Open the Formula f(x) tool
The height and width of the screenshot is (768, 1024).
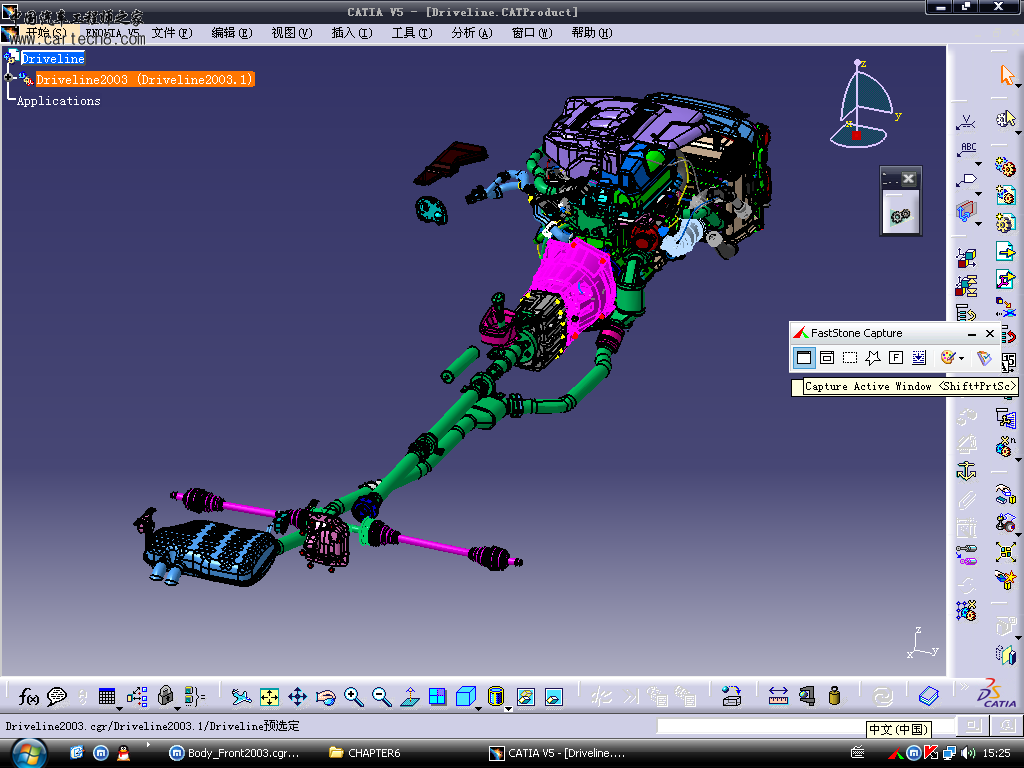point(28,697)
